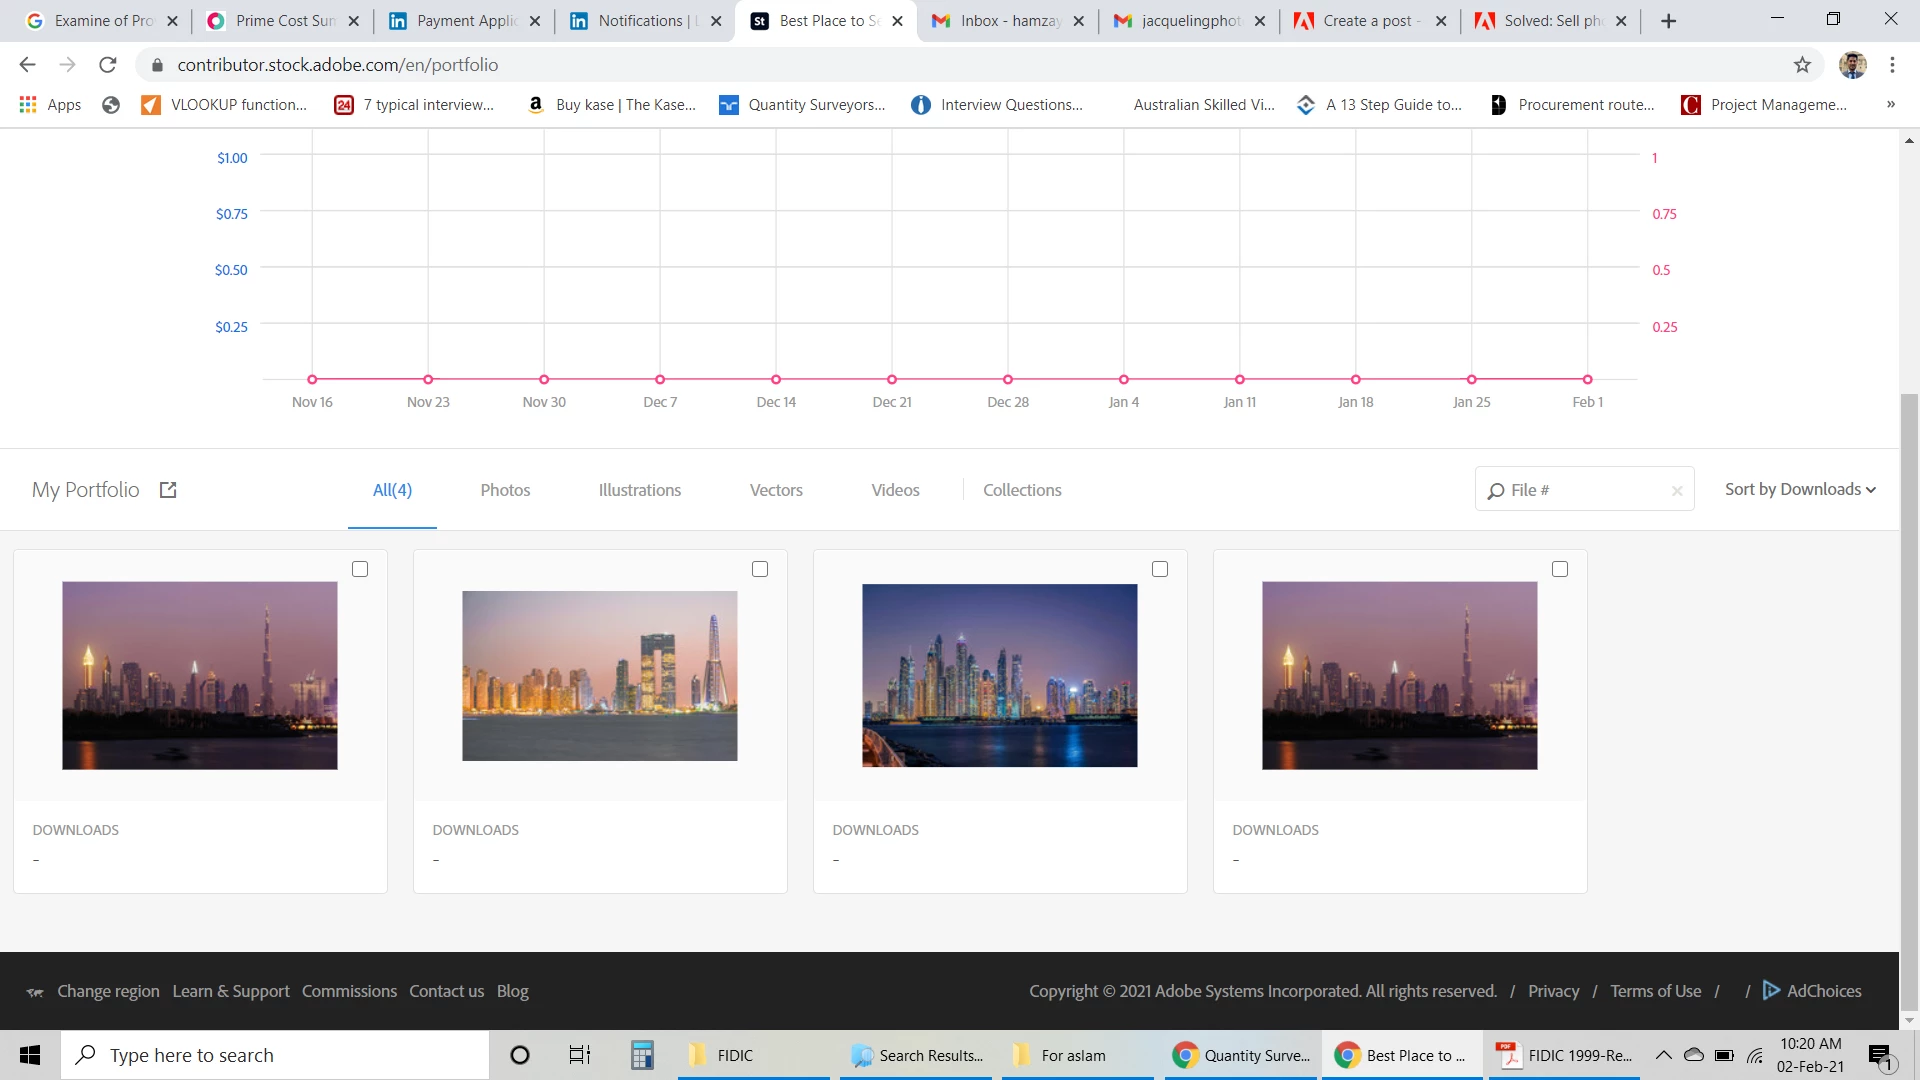Switch to the Photos tab
The image size is (1920, 1080).
(505, 490)
